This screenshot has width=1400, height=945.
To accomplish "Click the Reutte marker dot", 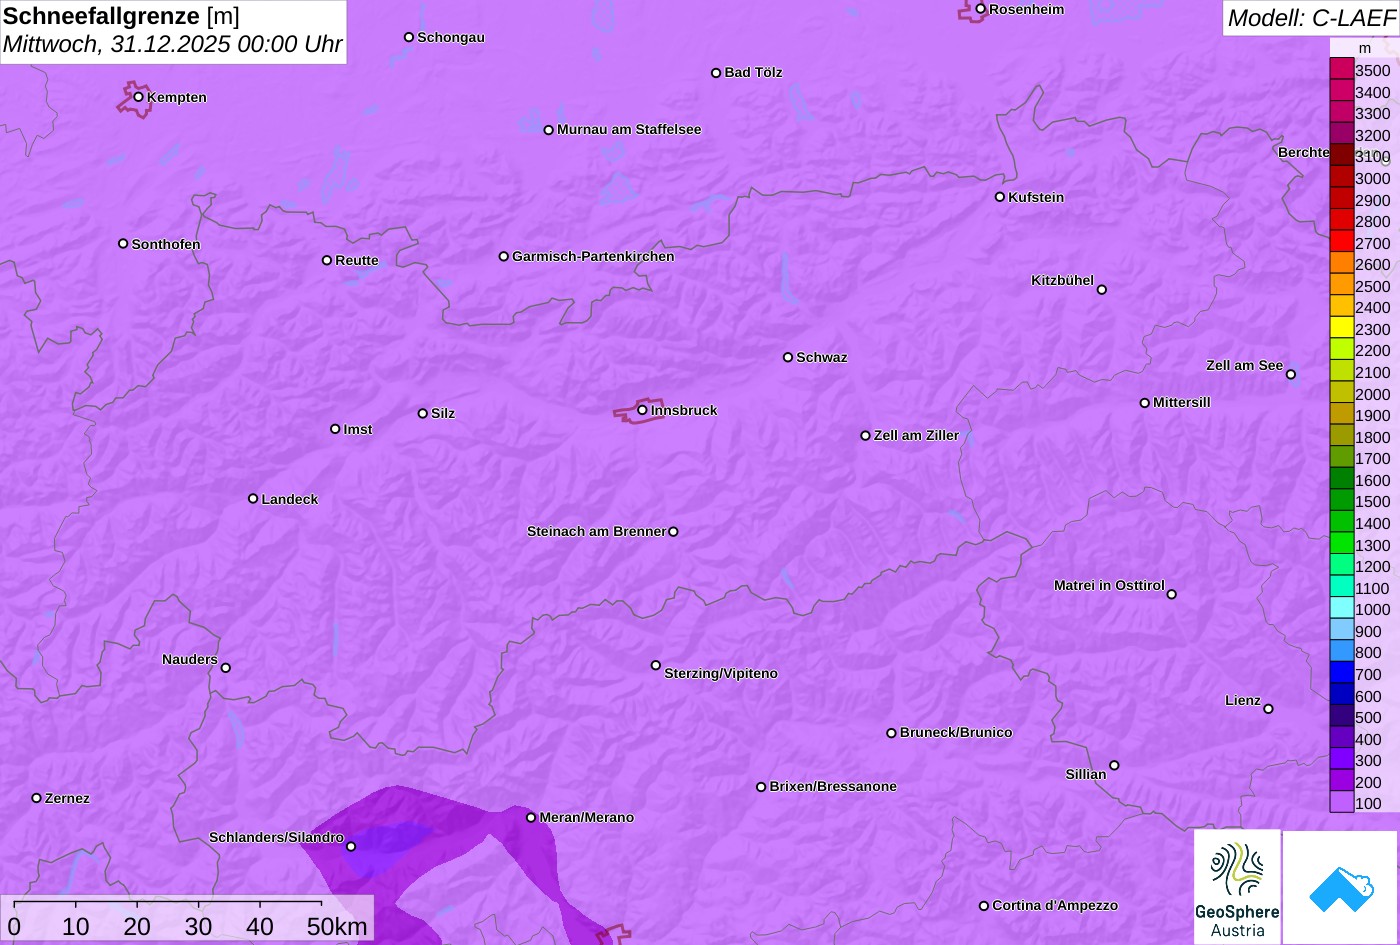I will pos(327,260).
